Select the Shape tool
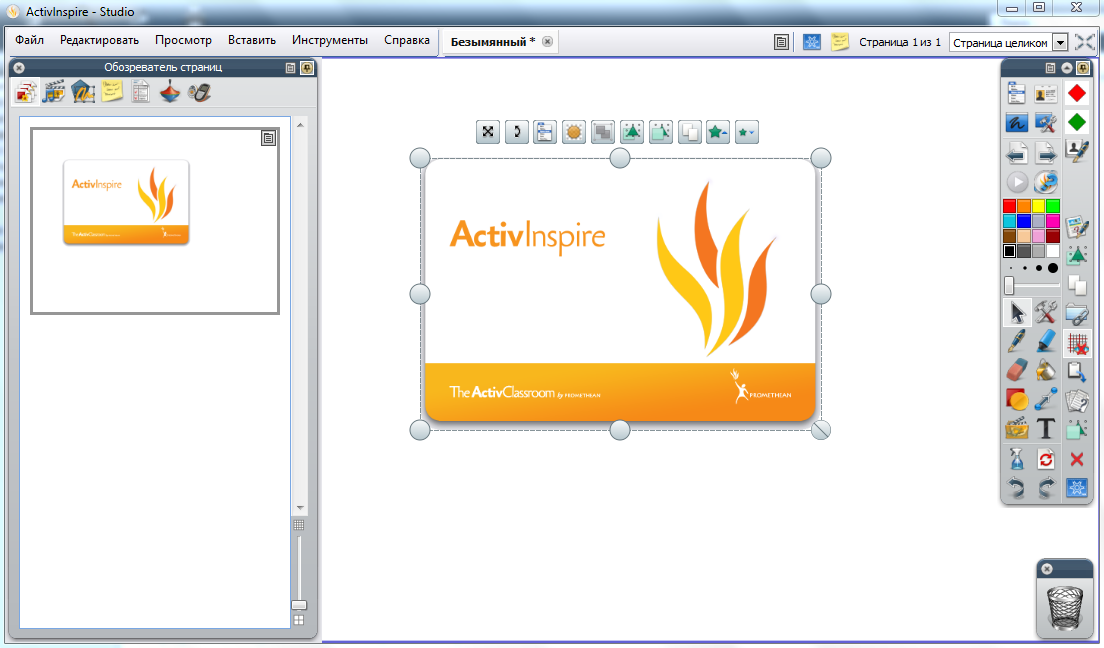This screenshot has width=1104, height=648. [1016, 399]
